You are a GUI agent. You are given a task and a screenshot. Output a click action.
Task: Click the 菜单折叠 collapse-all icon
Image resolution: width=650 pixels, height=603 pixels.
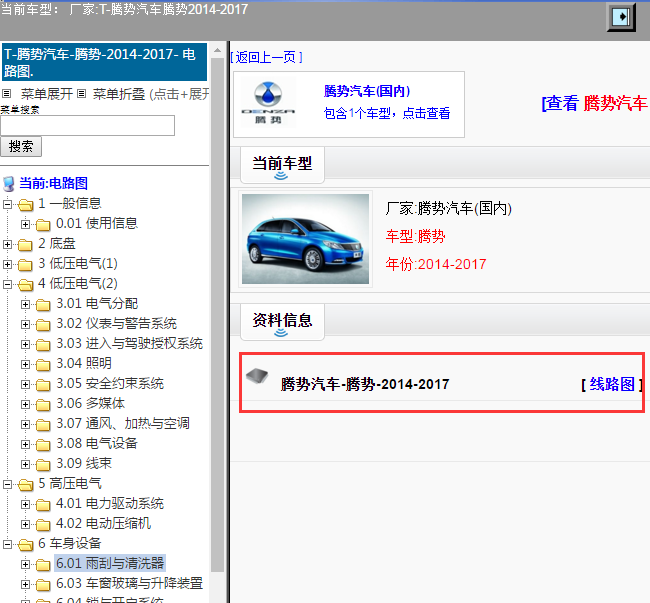(x=82, y=94)
